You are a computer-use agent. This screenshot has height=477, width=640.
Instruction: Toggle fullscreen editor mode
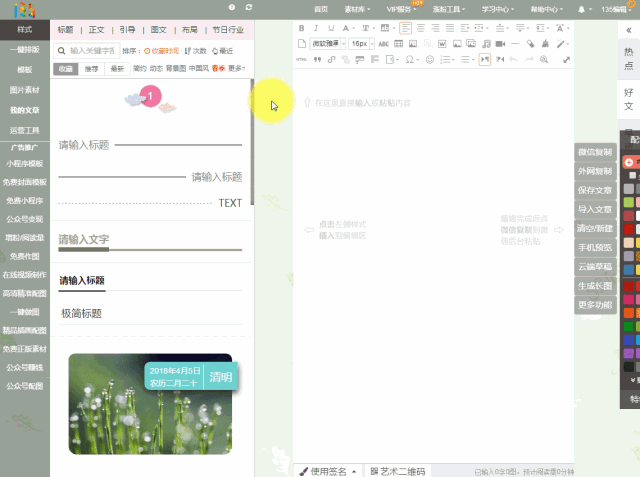point(567,60)
